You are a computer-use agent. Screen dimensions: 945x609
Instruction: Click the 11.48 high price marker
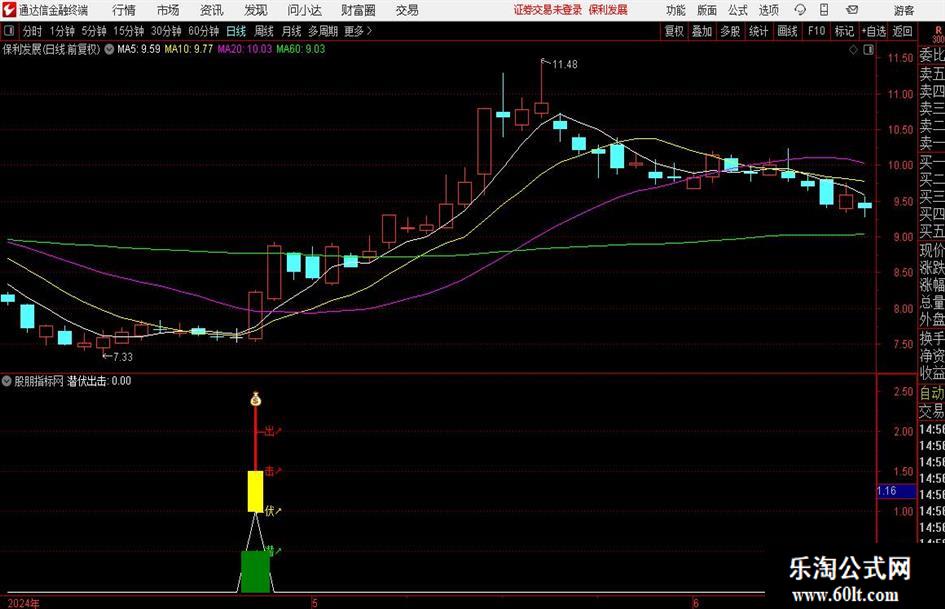(565, 64)
